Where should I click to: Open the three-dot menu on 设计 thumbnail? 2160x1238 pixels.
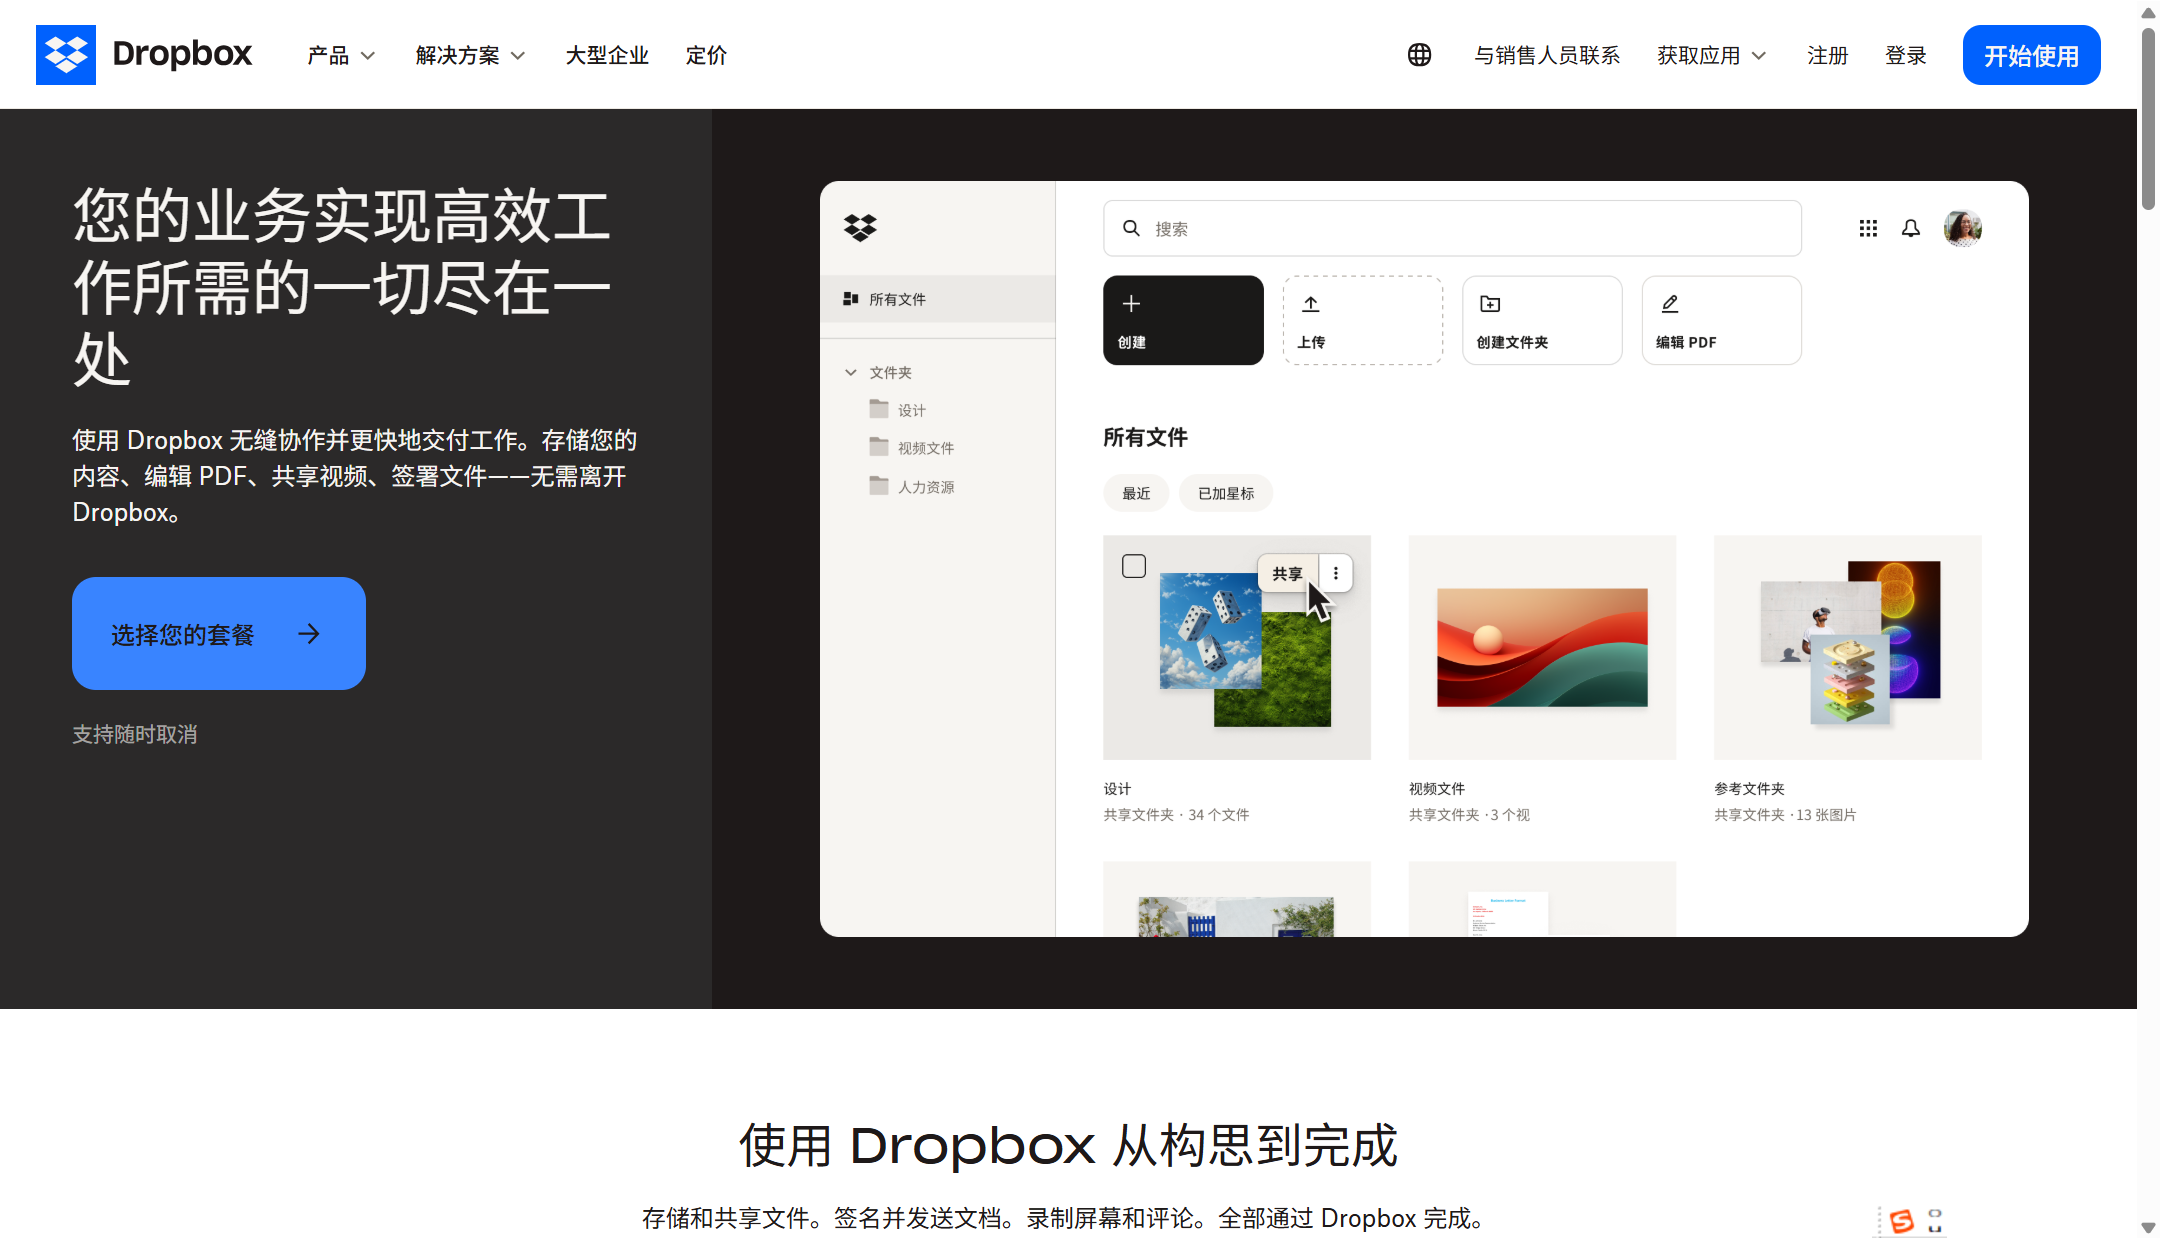tap(1336, 572)
